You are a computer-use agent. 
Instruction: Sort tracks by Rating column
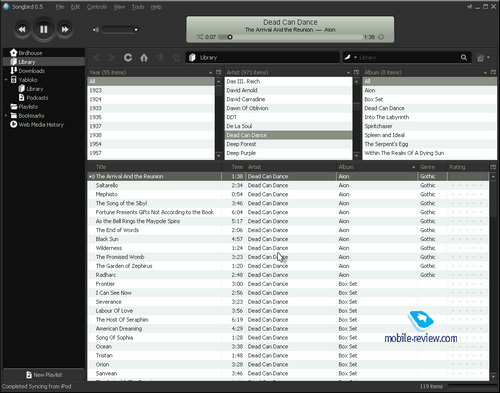[468, 167]
